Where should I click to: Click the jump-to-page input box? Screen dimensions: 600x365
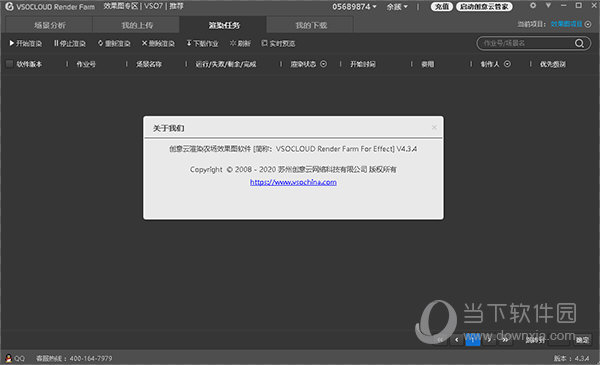(x=559, y=340)
